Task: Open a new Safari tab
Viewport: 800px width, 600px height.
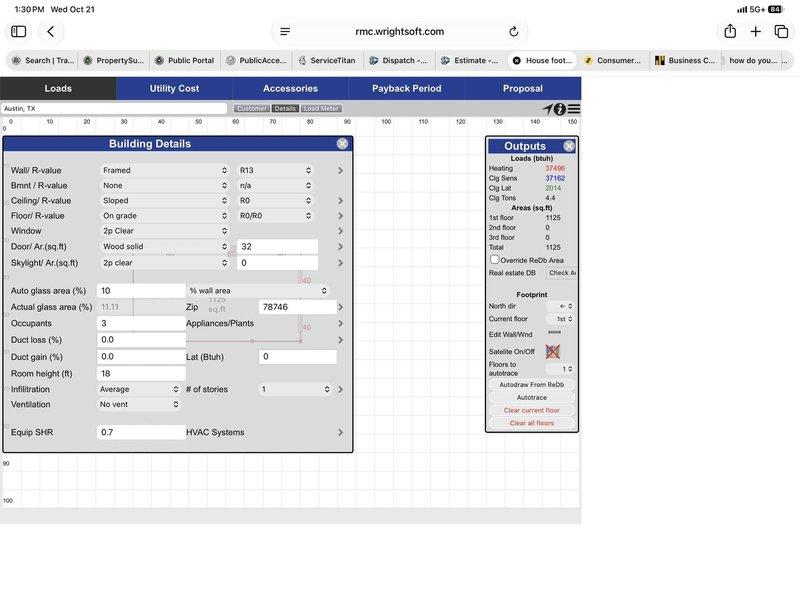Action: click(x=756, y=32)
